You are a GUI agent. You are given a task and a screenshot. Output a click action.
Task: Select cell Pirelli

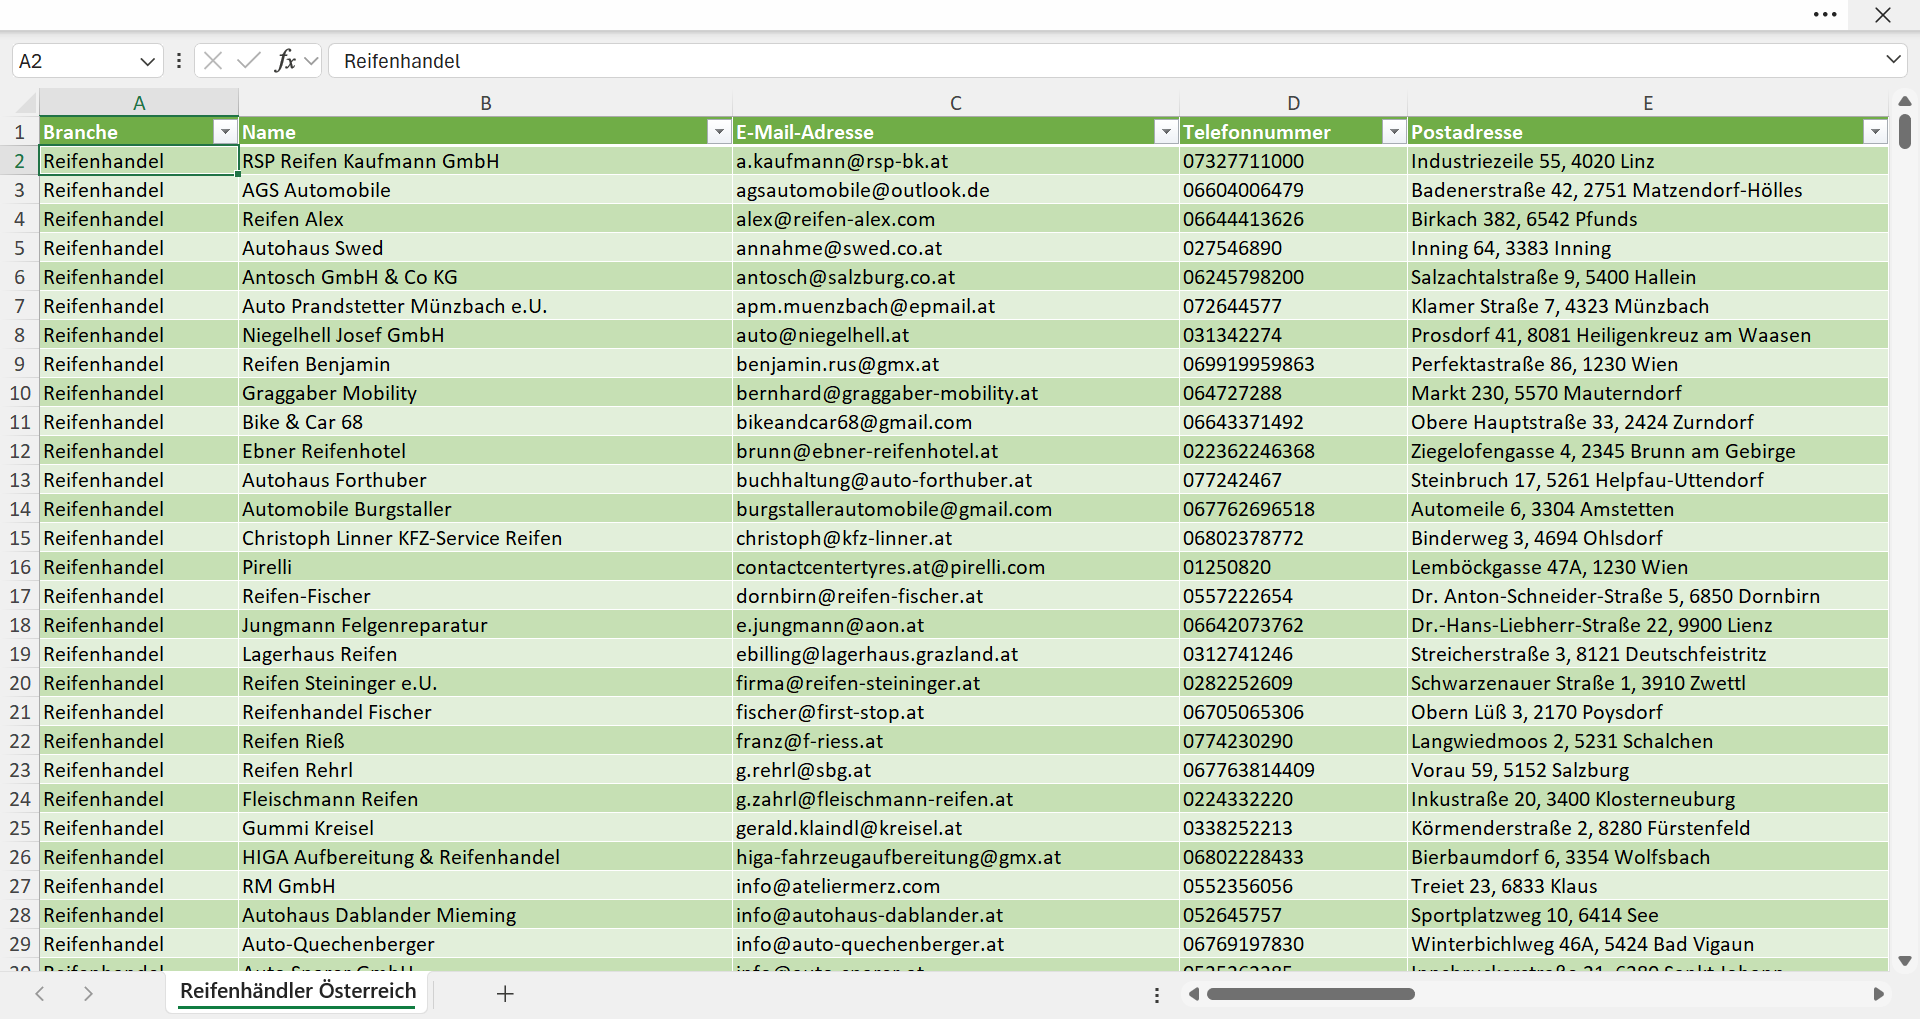click(486, 567)
